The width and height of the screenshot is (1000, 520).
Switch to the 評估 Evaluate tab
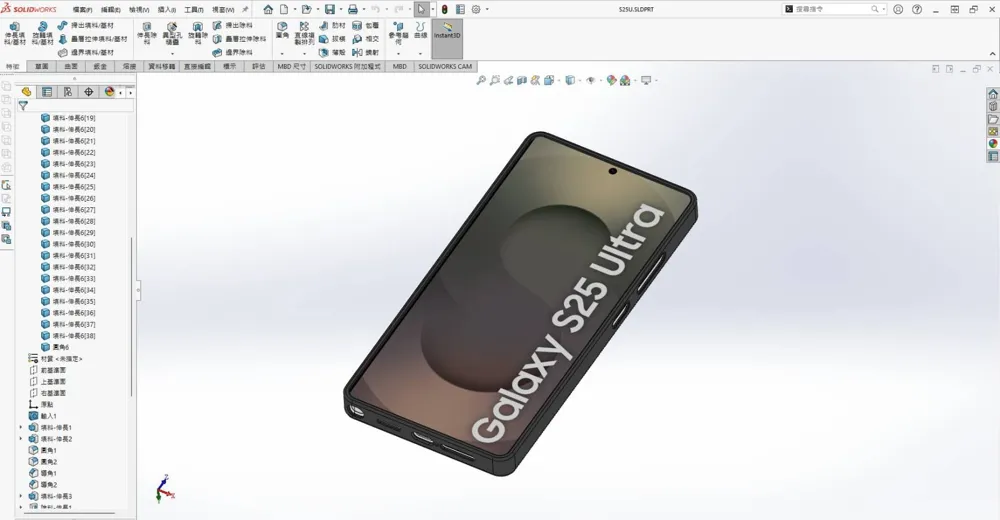click(259, 66)
